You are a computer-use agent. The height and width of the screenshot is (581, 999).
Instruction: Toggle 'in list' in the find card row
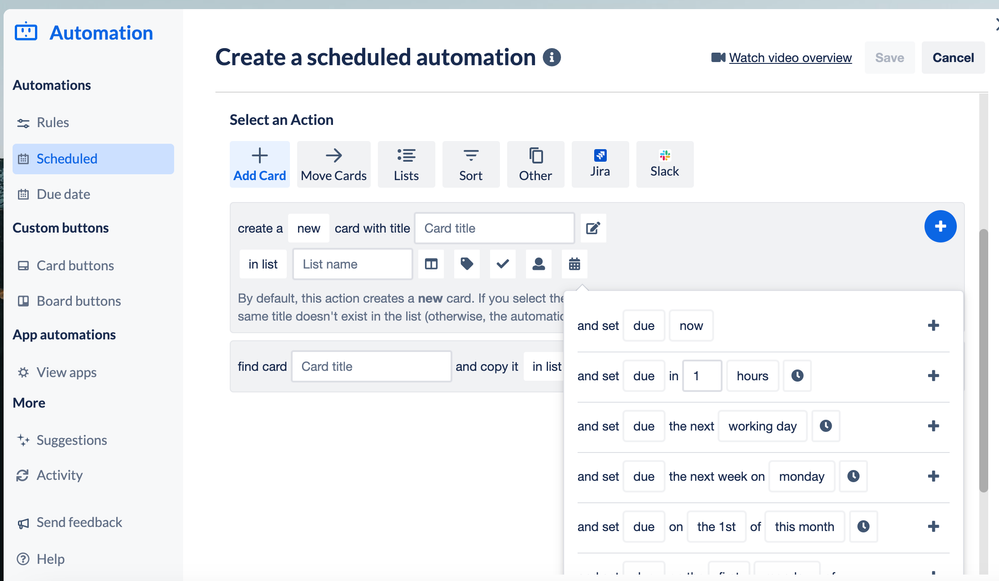pyautogui.click(x=545, y=366)
